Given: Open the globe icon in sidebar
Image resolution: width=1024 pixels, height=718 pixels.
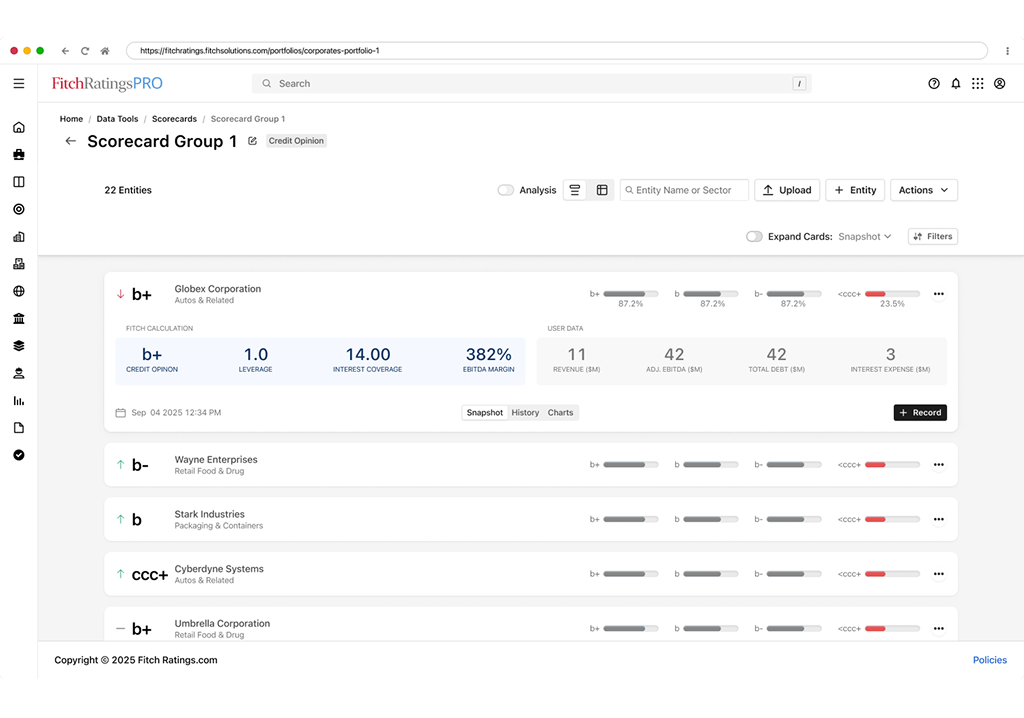Looking at the screenshot, I should click(x=19, y=292).
